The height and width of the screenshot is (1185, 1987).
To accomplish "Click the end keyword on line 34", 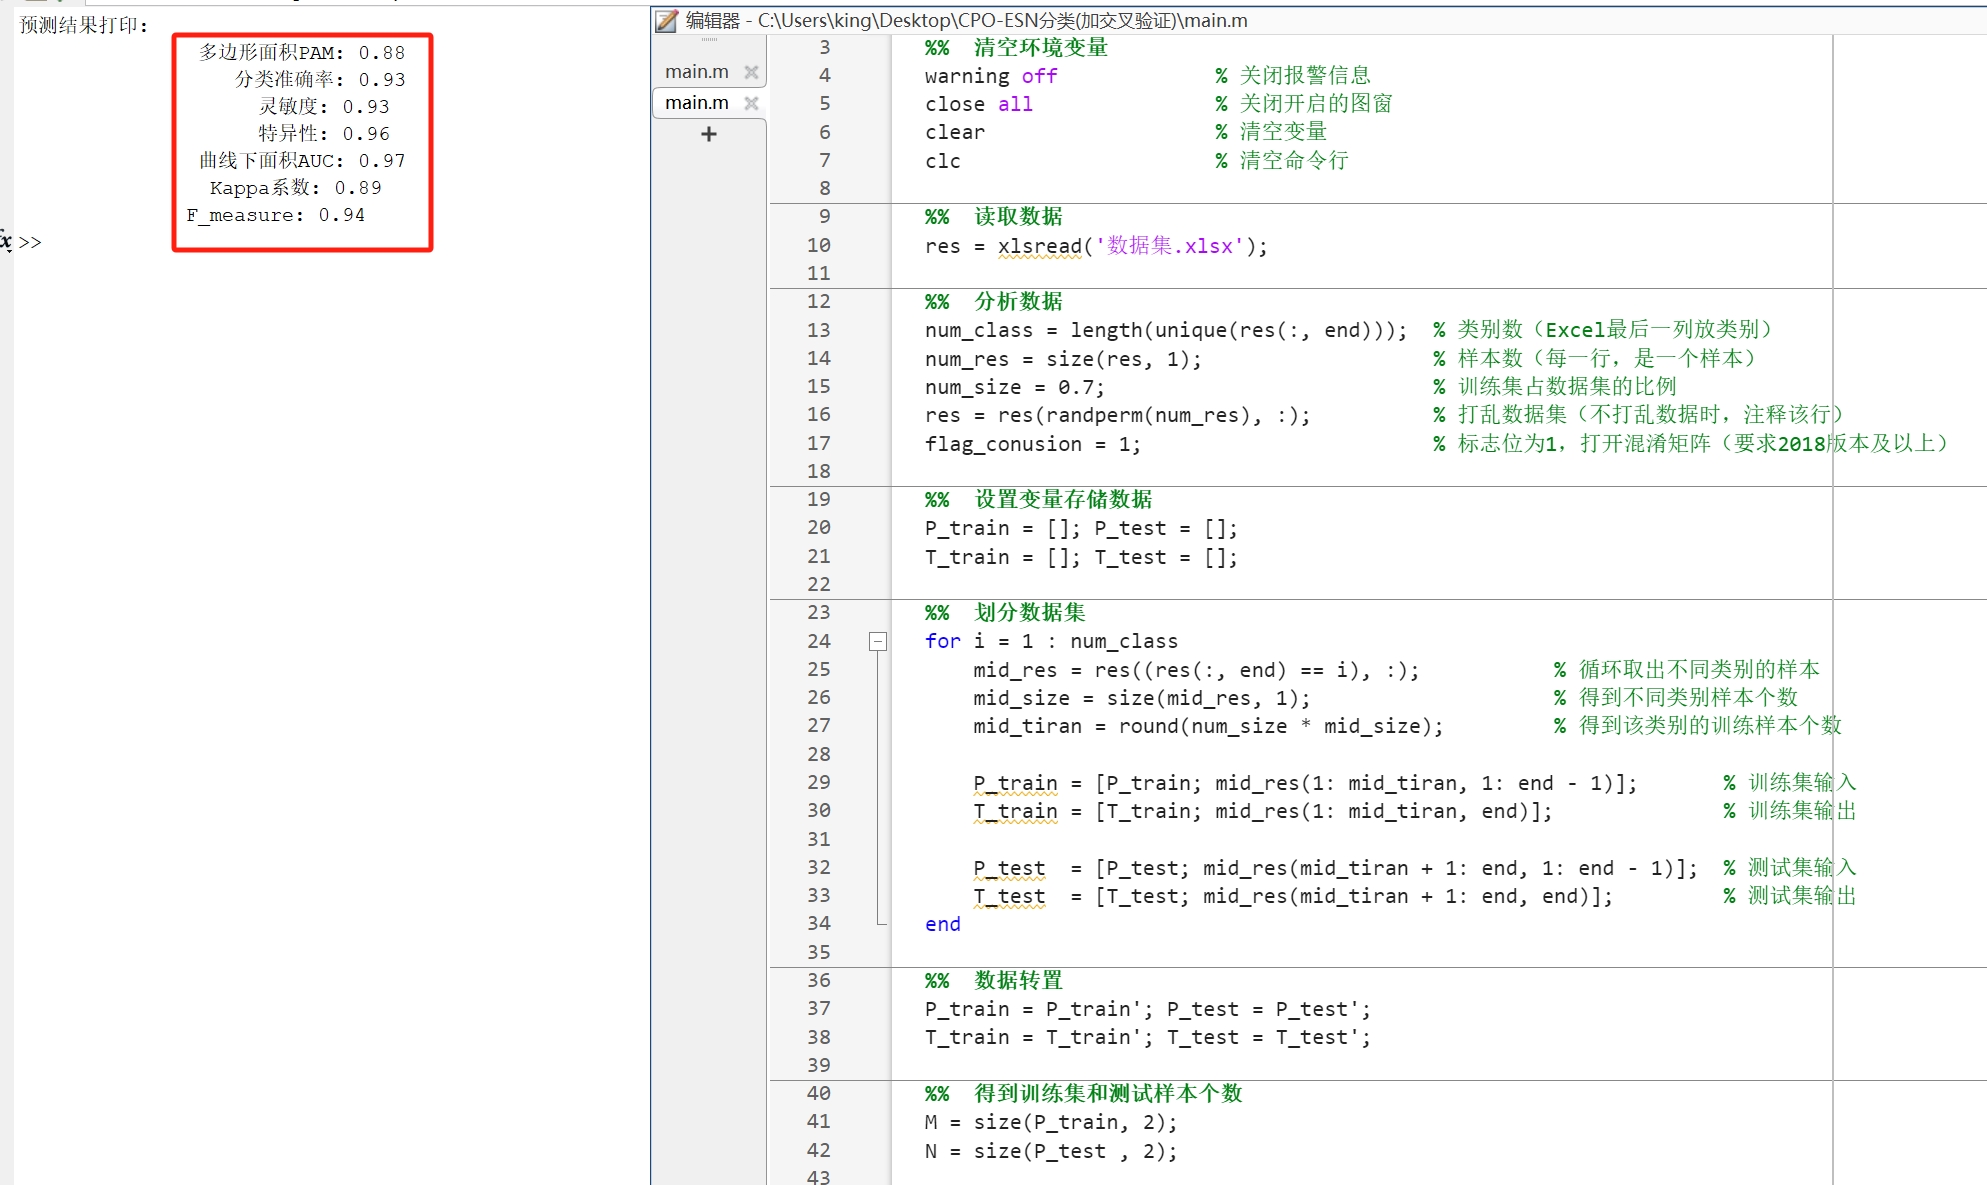I will (942, 924).
